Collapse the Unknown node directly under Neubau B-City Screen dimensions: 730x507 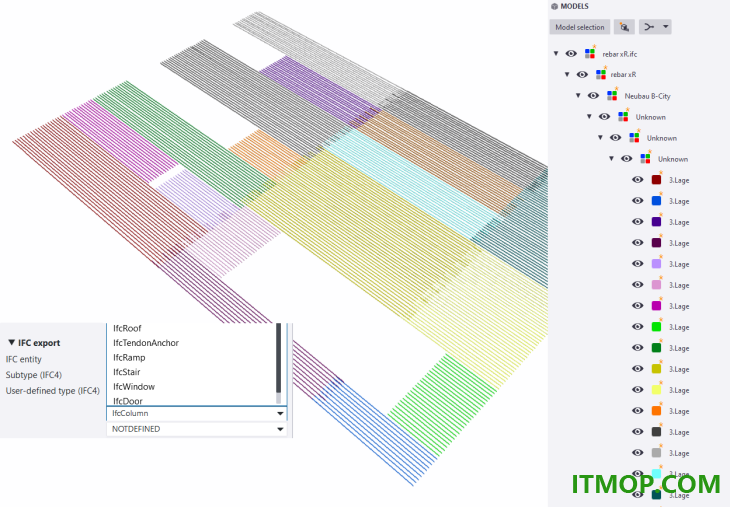pyautogui.click(x=589, y=116)
